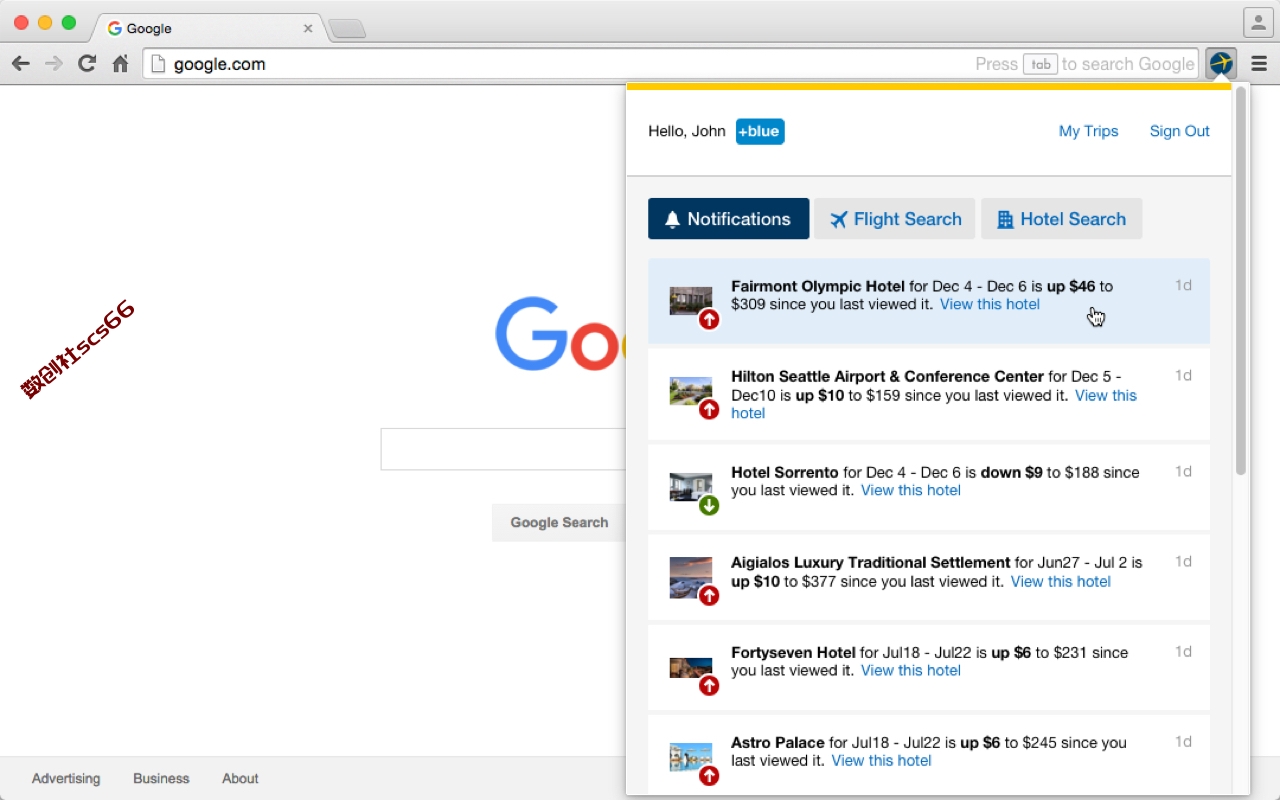The image size is (1280, 800).
Task: Go back with the browser back arrow
Action: [x=21, y=64]
